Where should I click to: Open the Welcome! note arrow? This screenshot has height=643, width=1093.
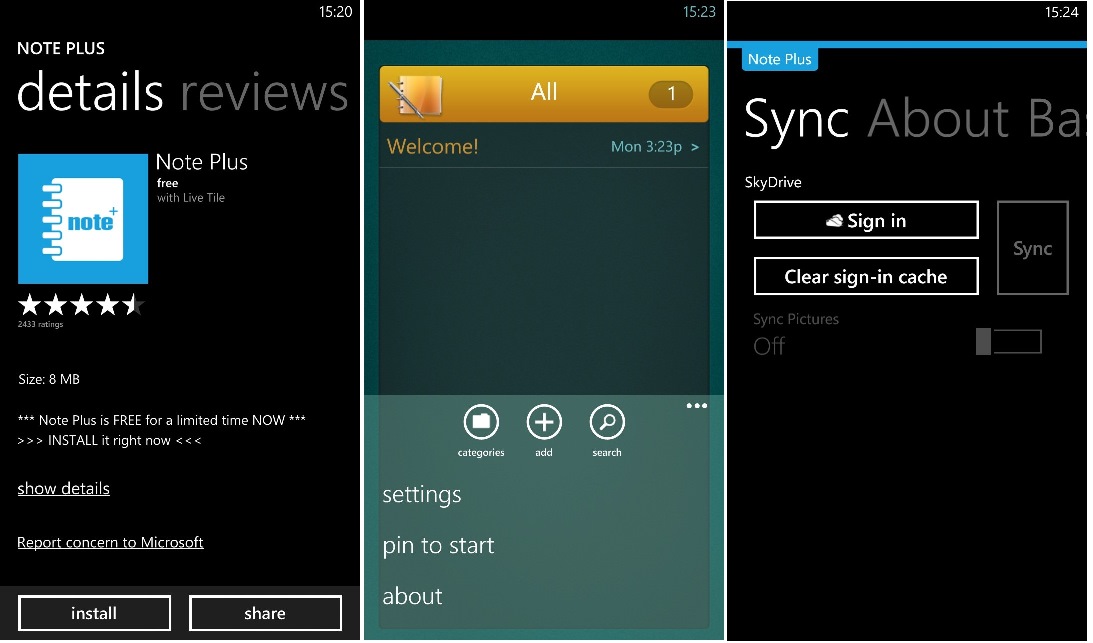[695, 147]
